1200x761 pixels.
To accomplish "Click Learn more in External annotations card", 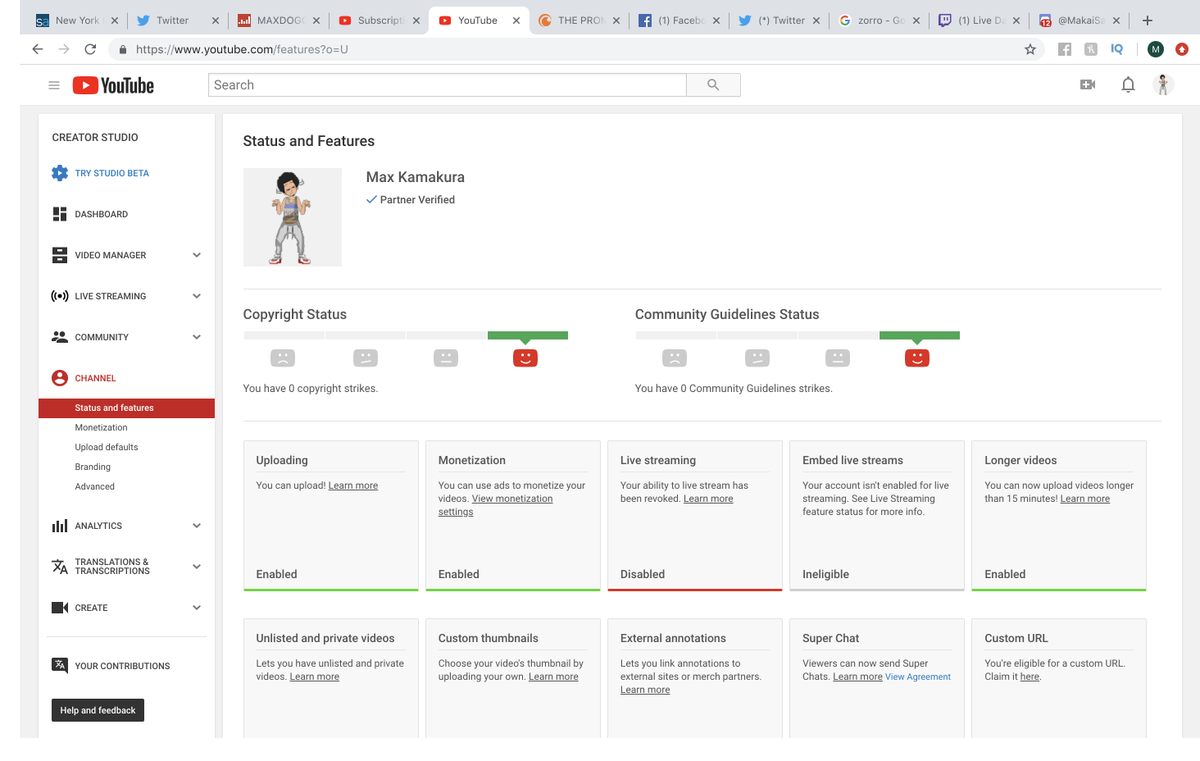I will tap(645, 690).
